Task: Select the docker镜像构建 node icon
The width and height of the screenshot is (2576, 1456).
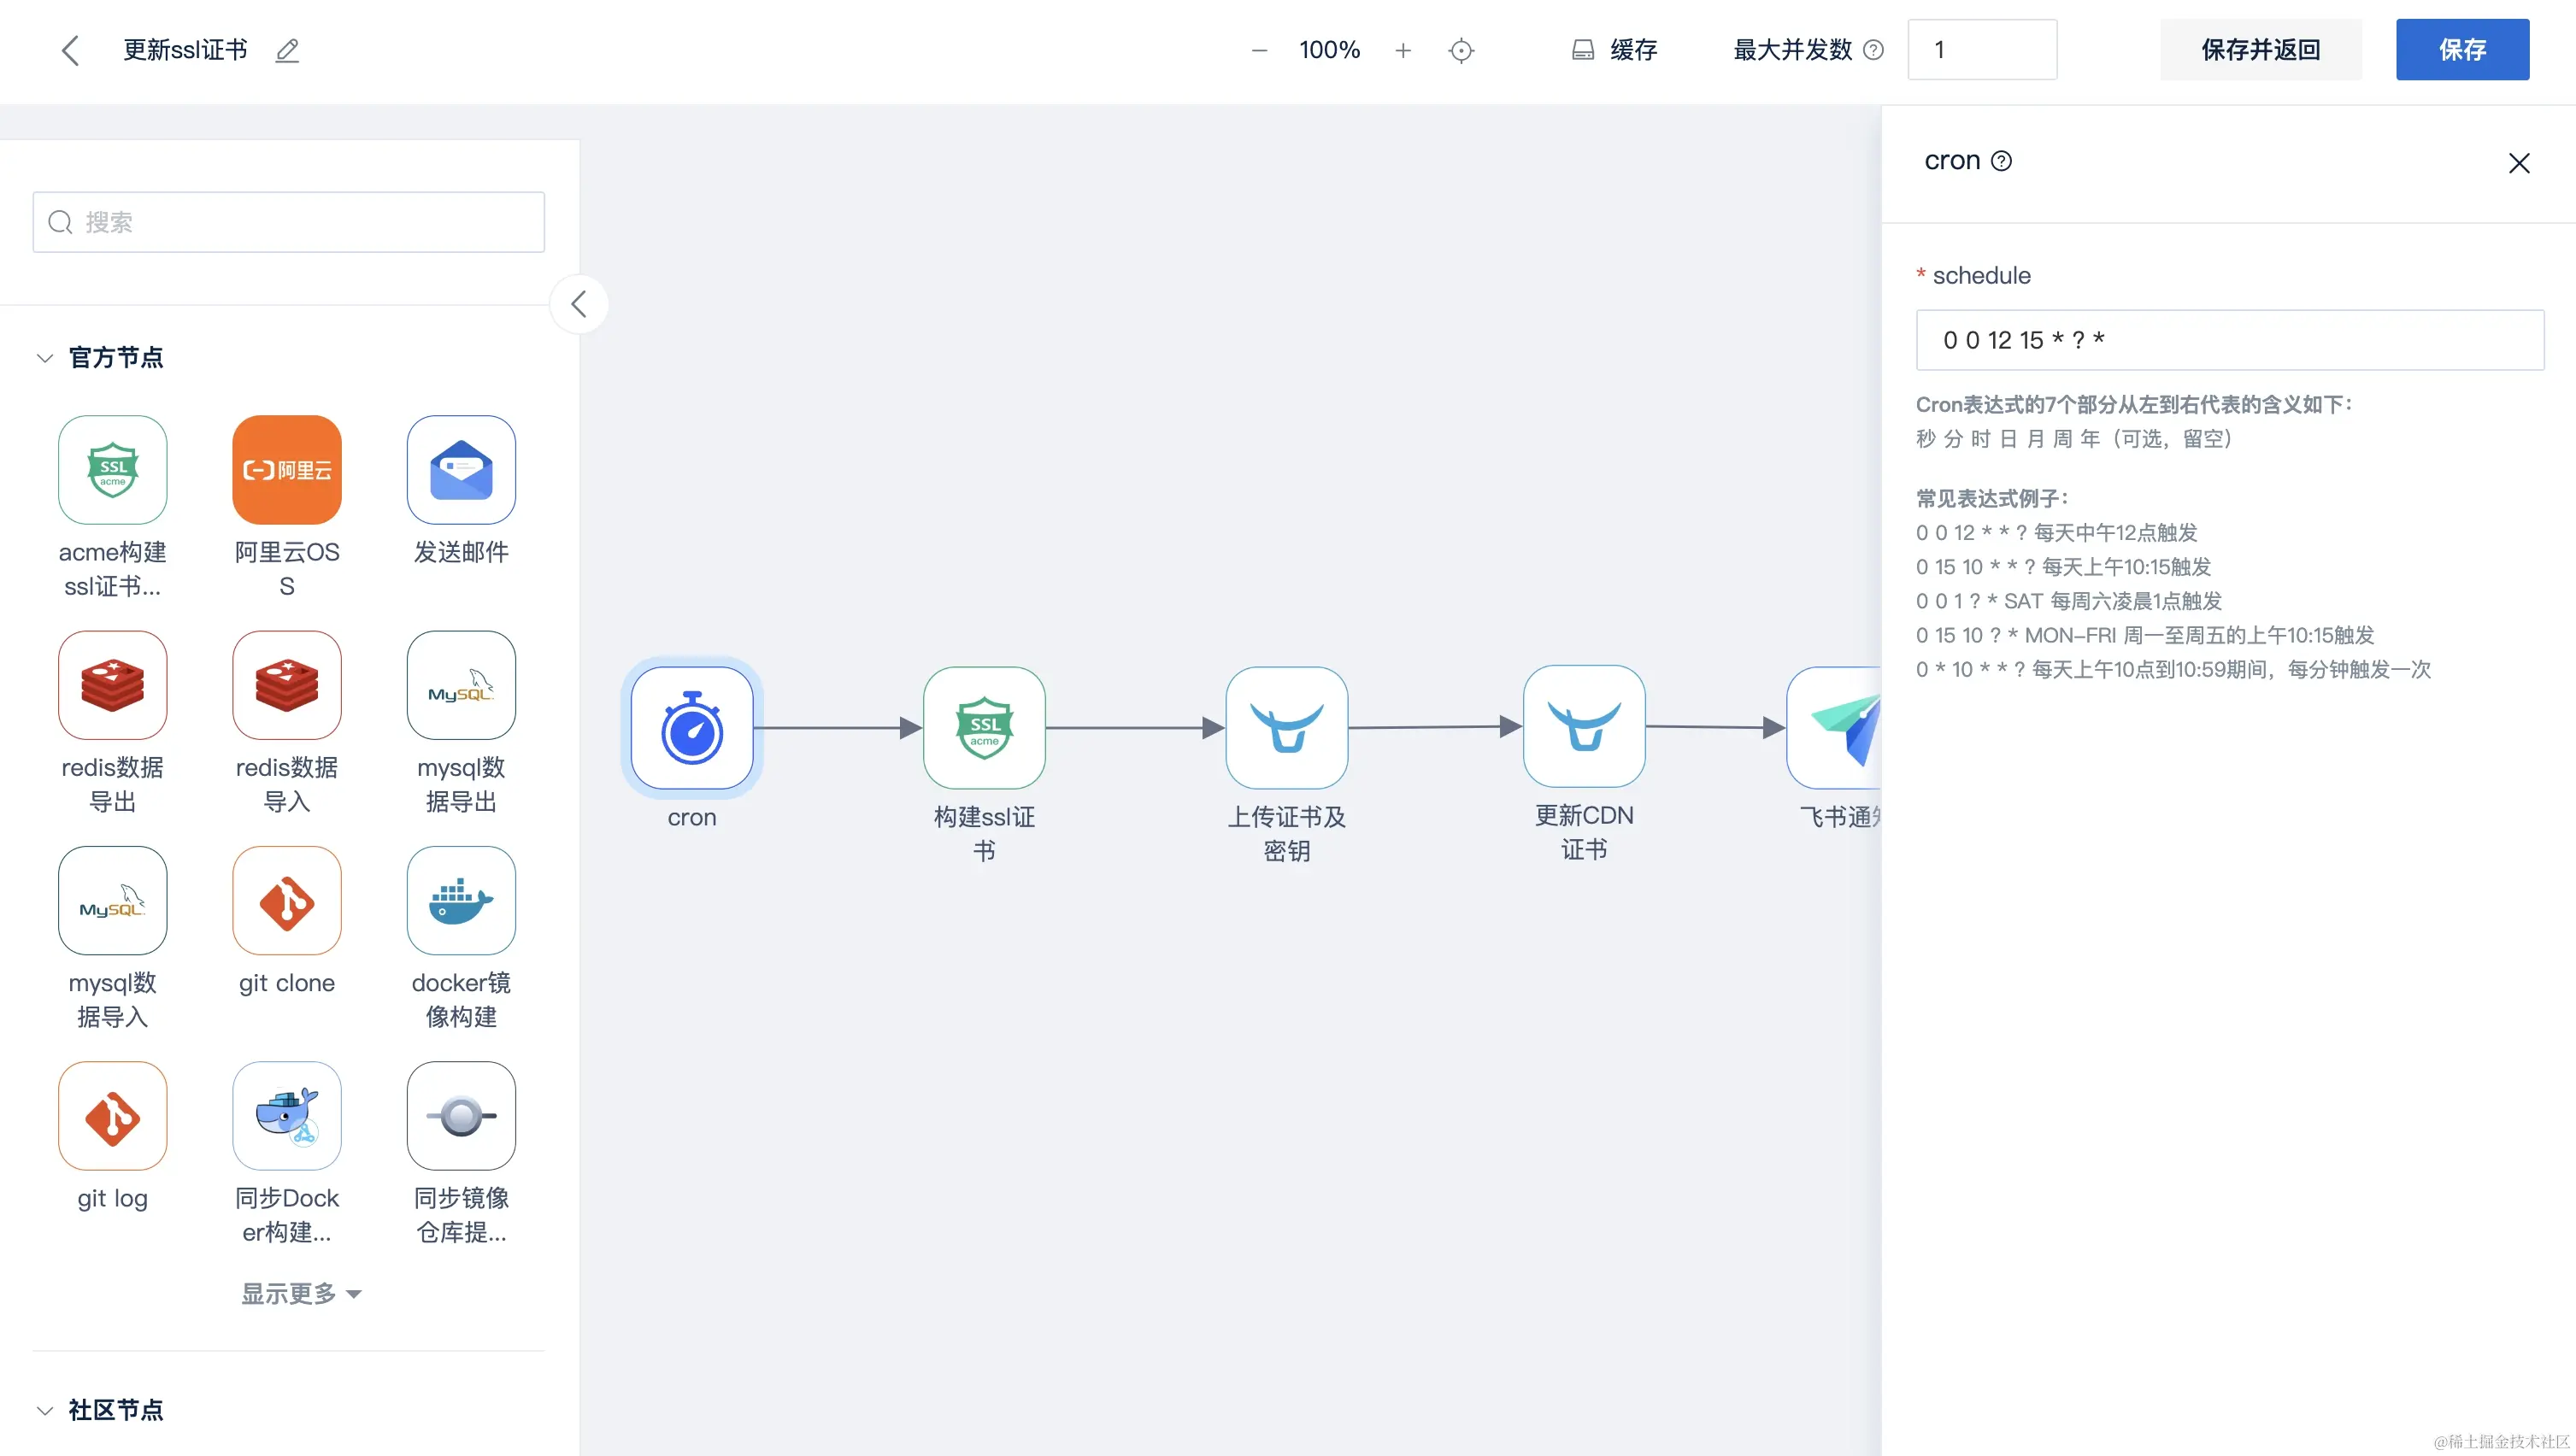Action: [461, 901]
